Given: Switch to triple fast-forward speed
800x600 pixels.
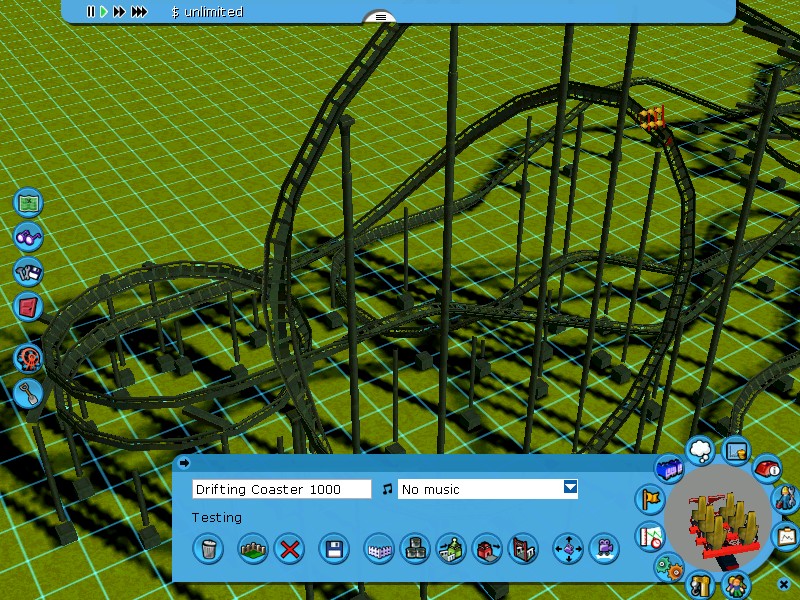Looking at the screenshot, I should [139, 12].
